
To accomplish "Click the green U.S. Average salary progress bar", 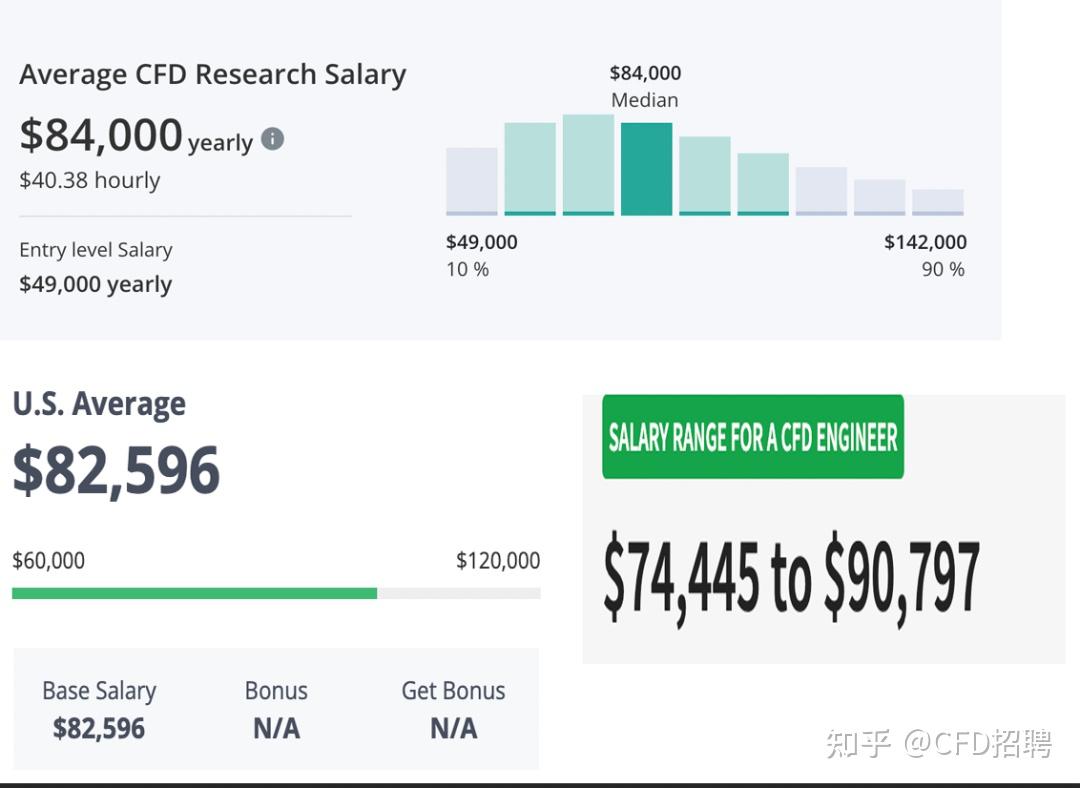I will click(x=194, y=593).
